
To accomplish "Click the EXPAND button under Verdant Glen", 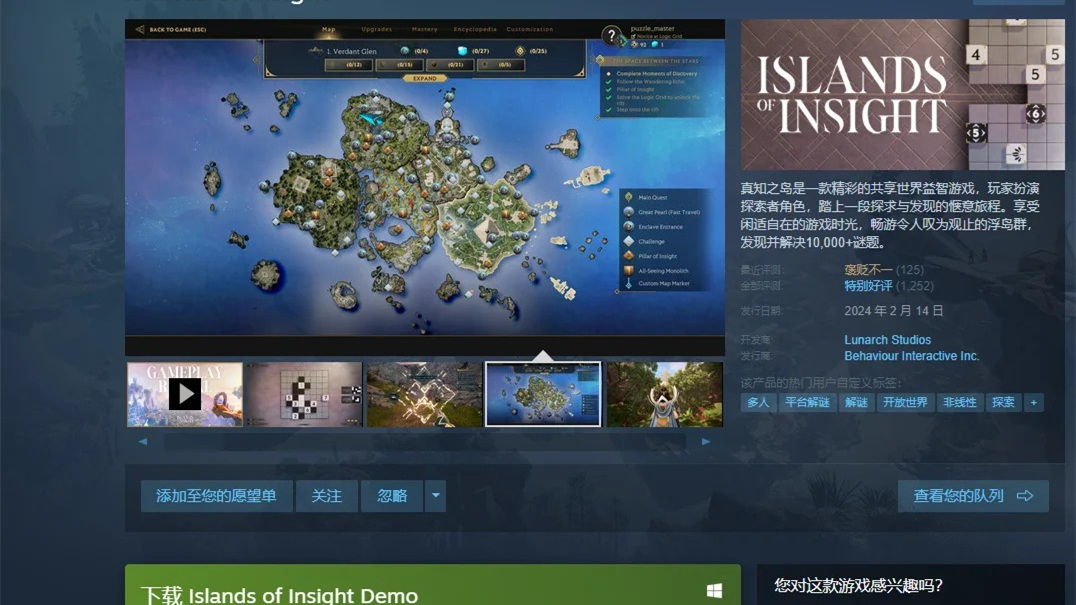I will point(425,78).
